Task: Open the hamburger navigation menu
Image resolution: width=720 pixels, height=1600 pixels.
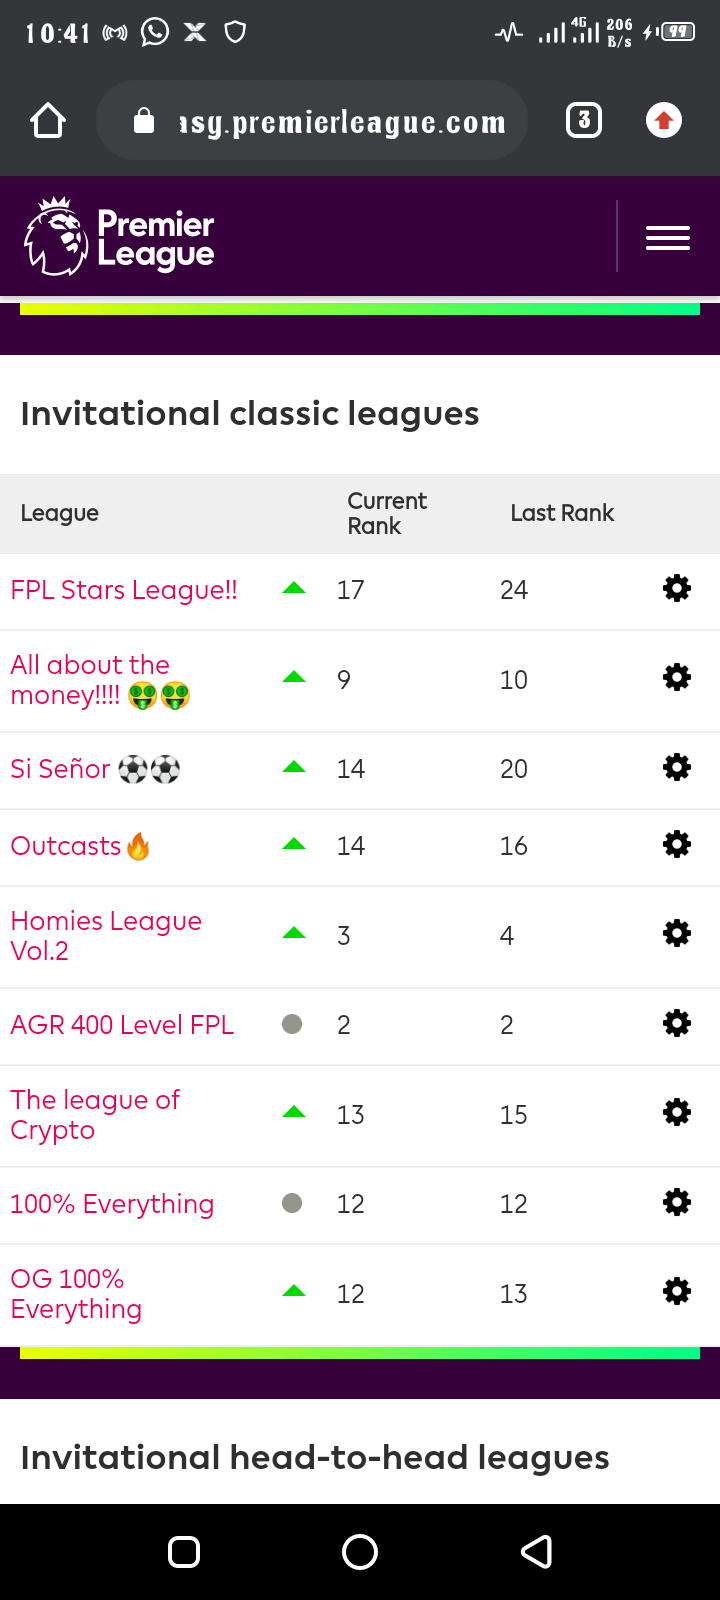Action: 668,238
